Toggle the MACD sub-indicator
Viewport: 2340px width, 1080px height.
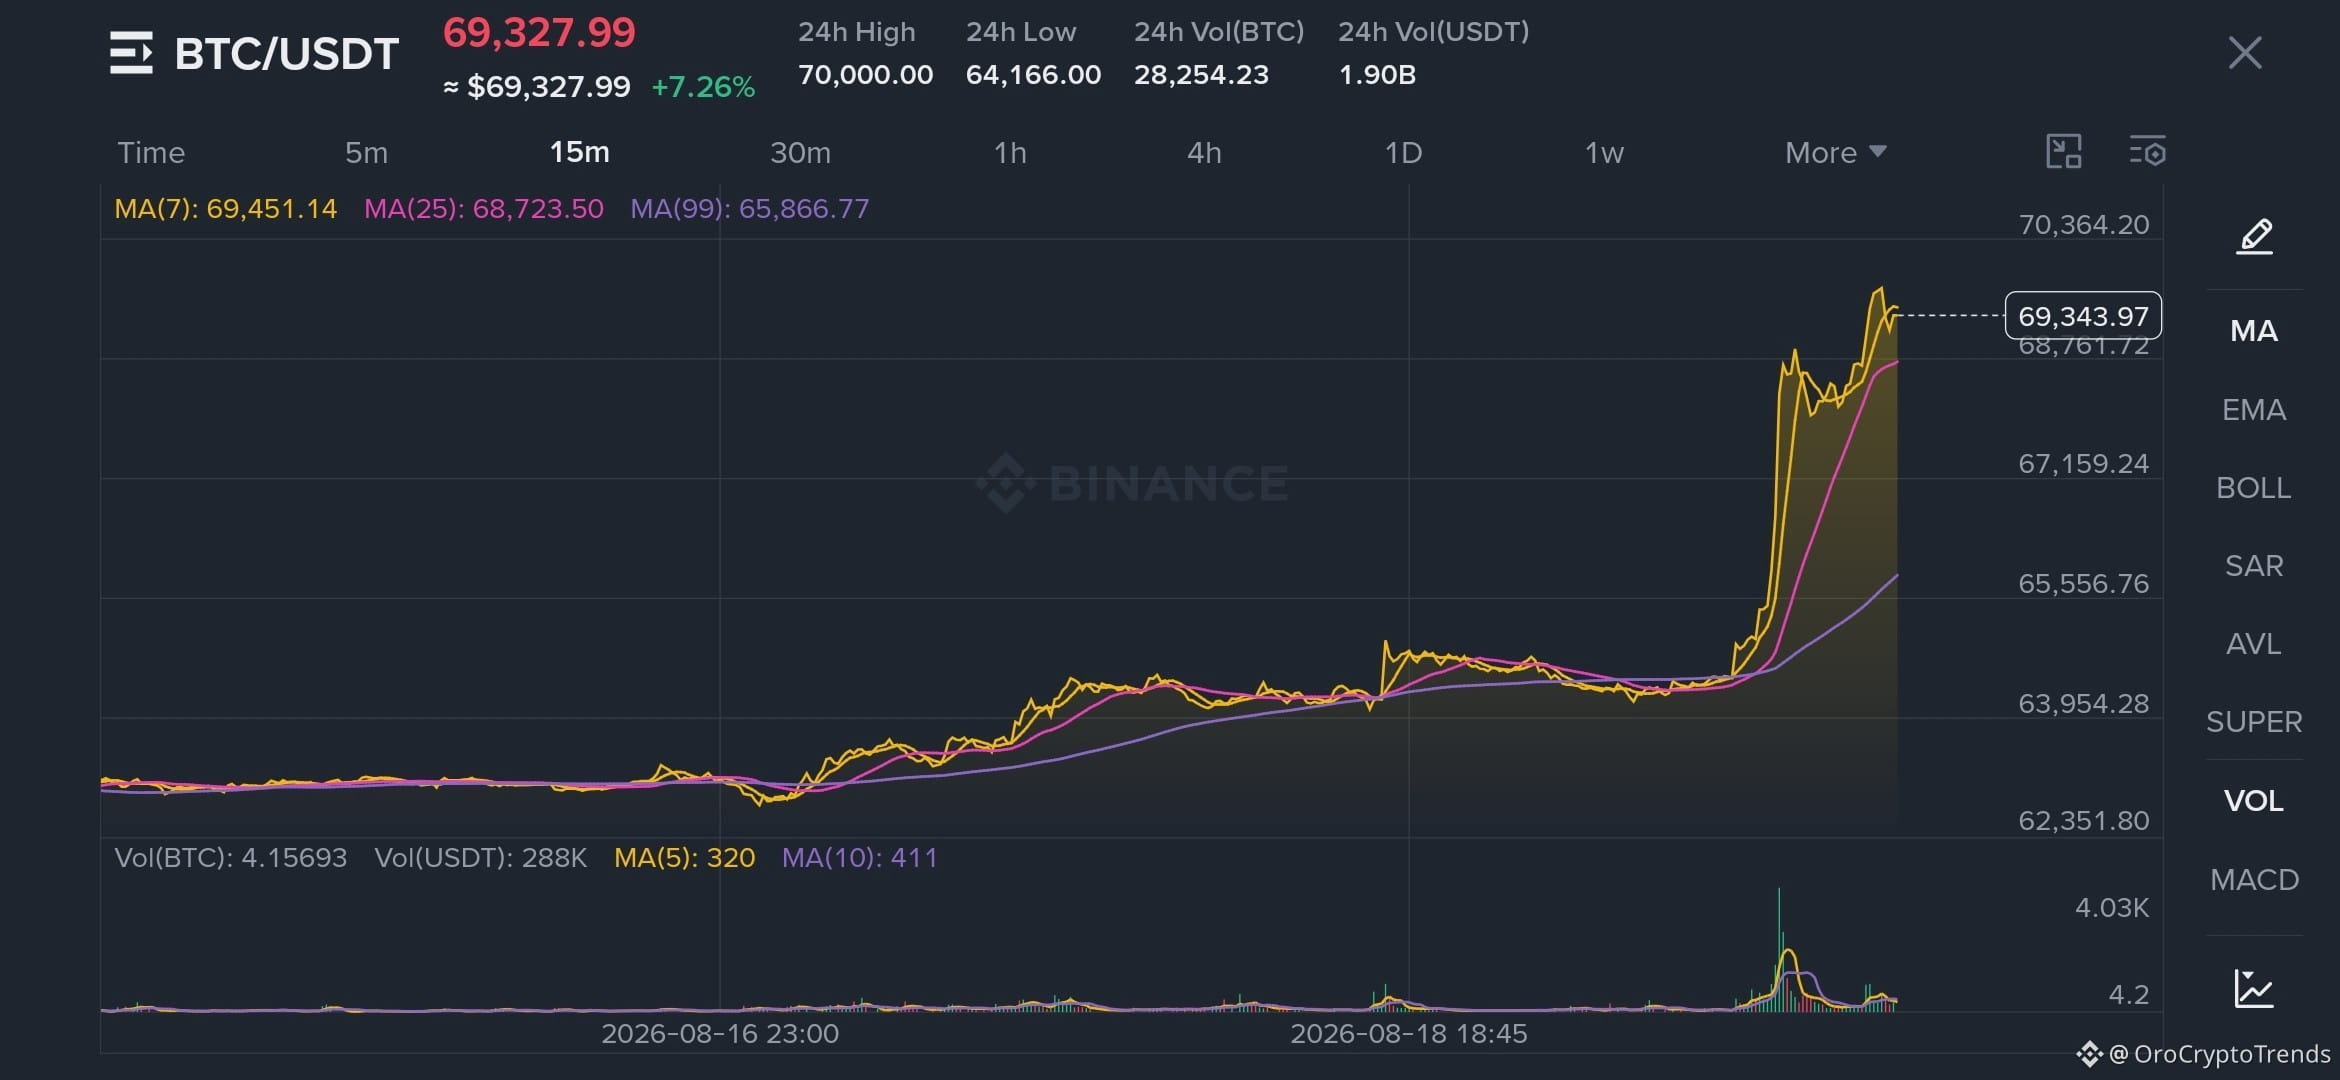coord(2254,880)
